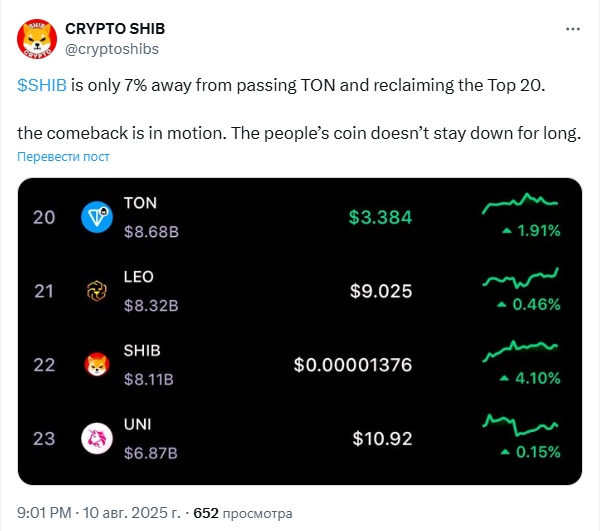This screenshot has height=531, width=601.
Task: Click the SHIB price $0.00001376
Action: click(x=352, y=365)
